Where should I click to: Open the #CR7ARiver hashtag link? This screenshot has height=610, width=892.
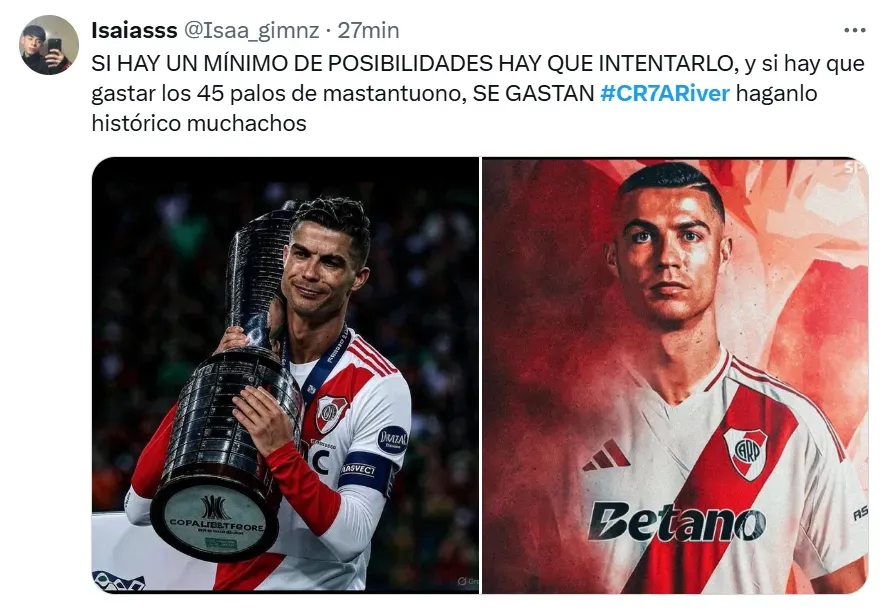click(664, 93)
